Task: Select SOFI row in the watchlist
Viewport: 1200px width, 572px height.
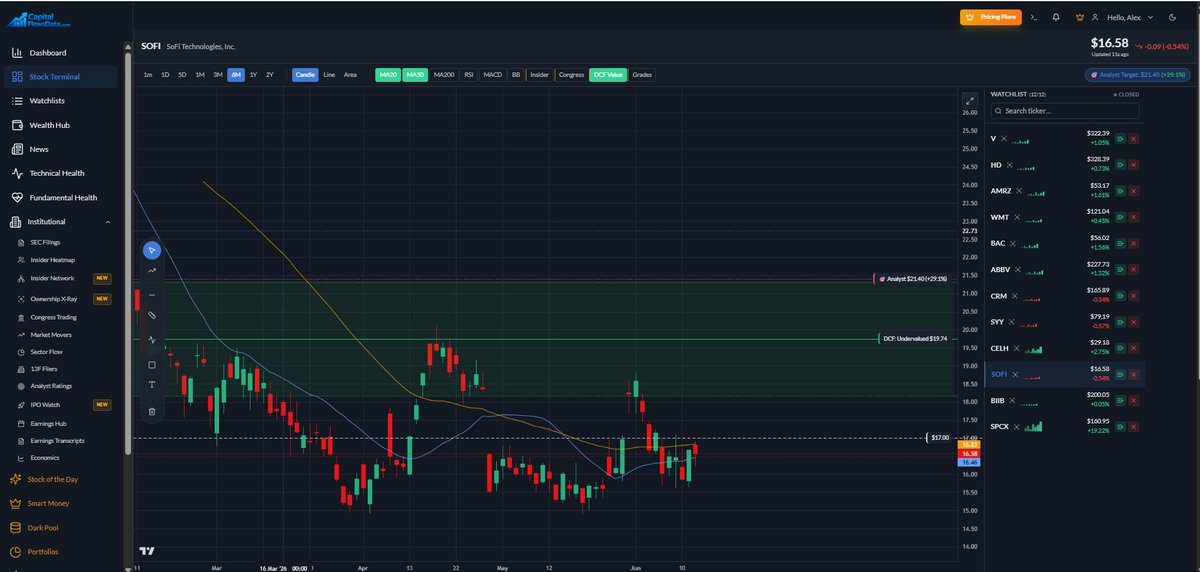Action: point(1065,374)
